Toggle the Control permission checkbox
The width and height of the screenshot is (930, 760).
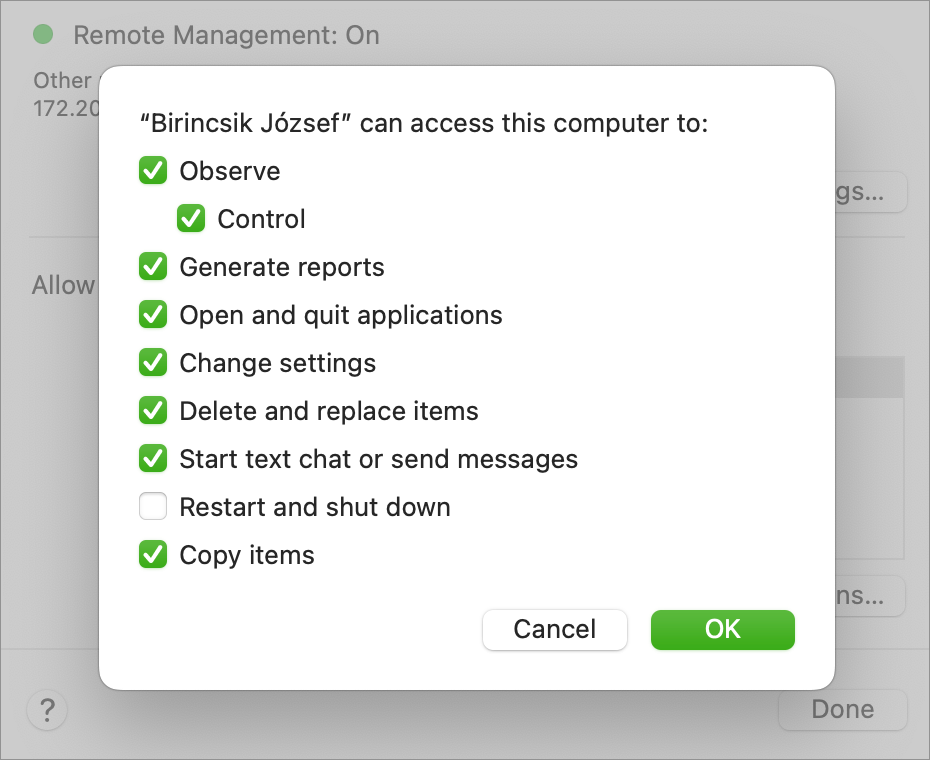[191, 219]
